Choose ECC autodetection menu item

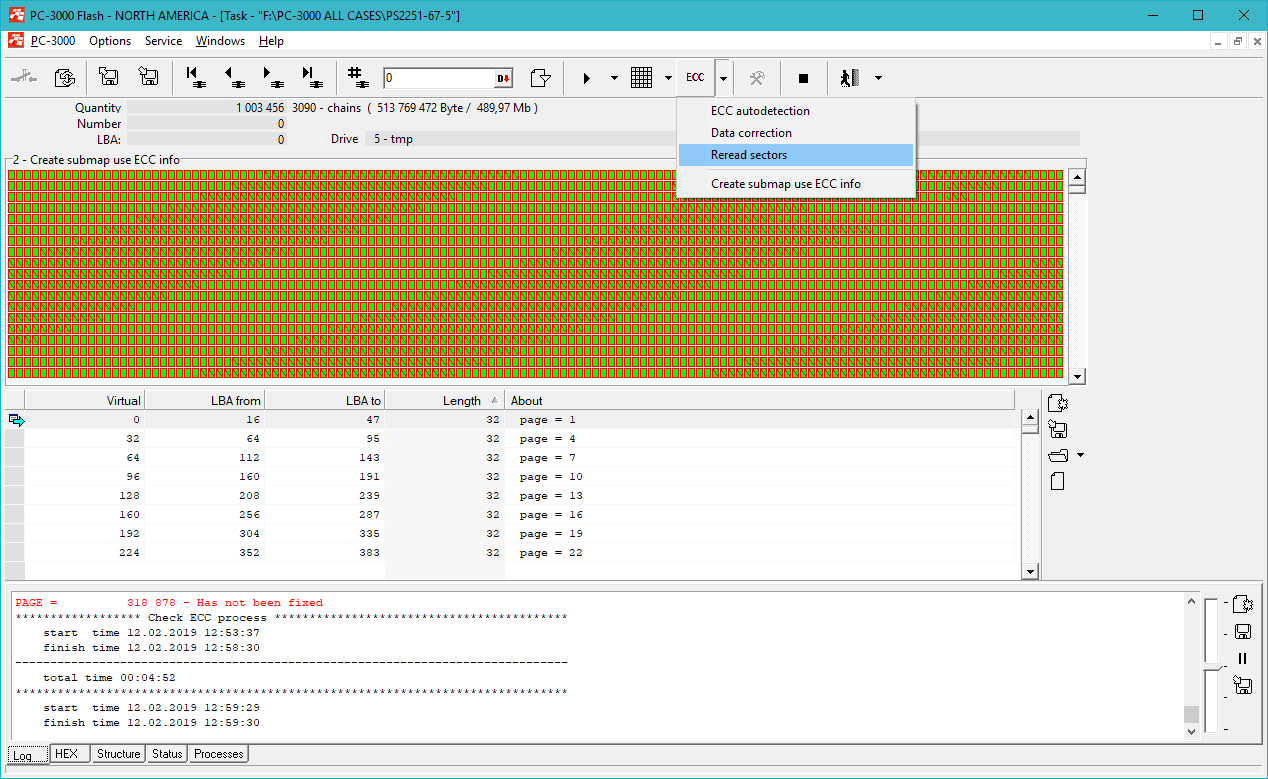796,111
